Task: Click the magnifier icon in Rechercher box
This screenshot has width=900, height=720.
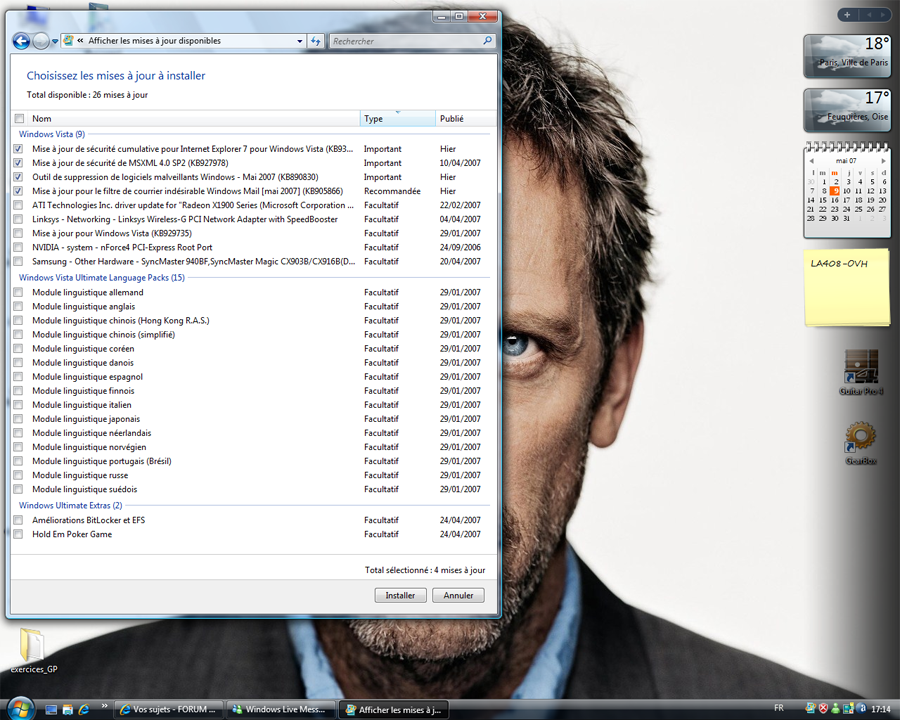Action: 488,41
